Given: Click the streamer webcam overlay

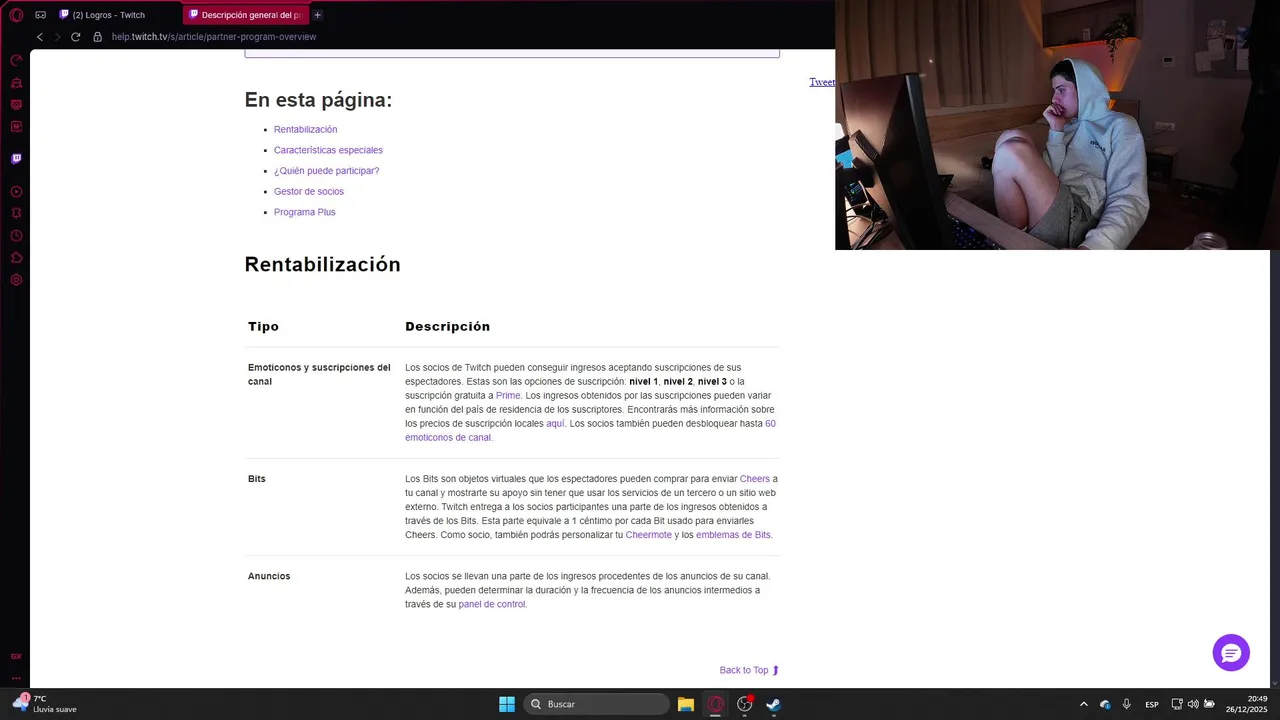Looking at the screenshot, I should [x=1057, y=125].
